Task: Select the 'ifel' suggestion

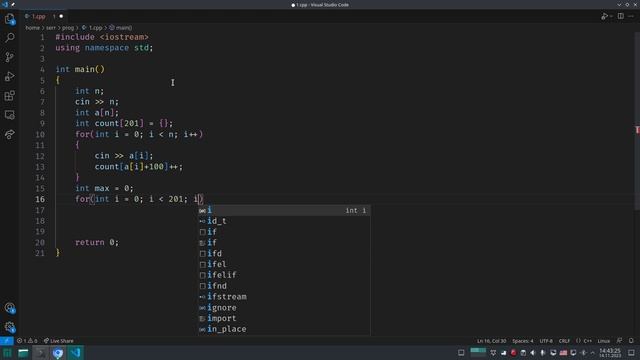Action: (x=284, y=264)
